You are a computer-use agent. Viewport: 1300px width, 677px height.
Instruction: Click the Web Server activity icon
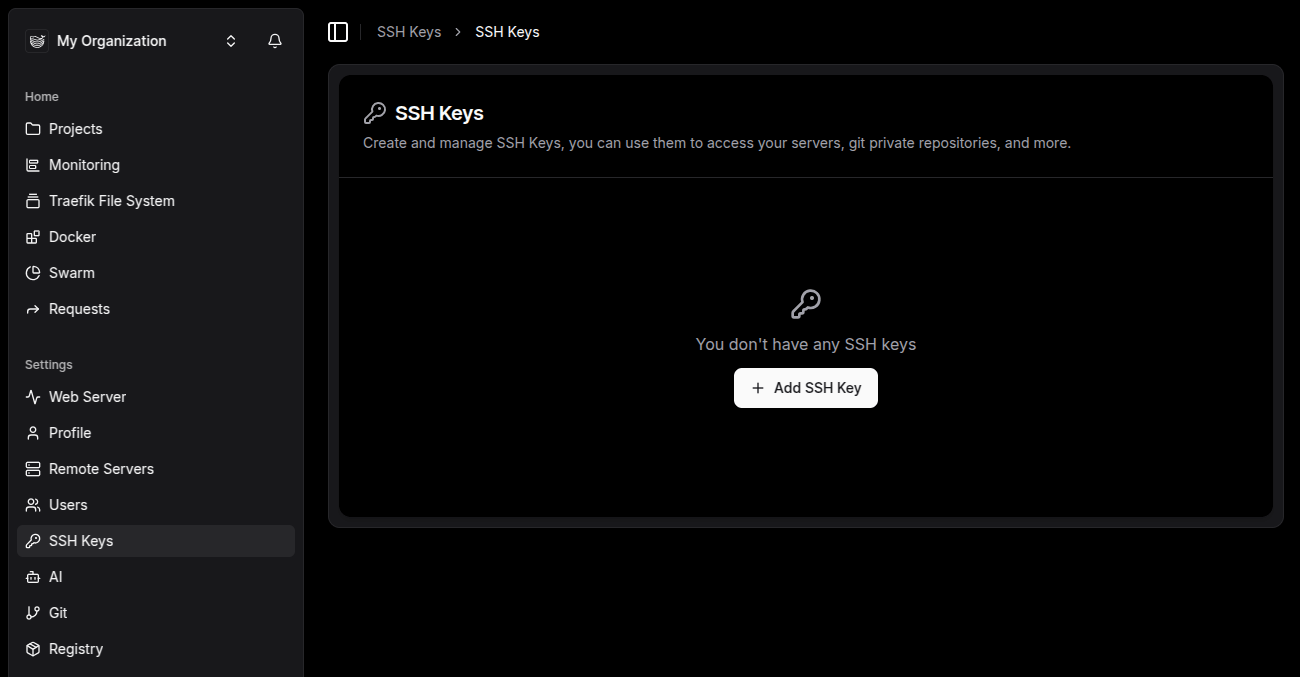click(x=33, y=396)
